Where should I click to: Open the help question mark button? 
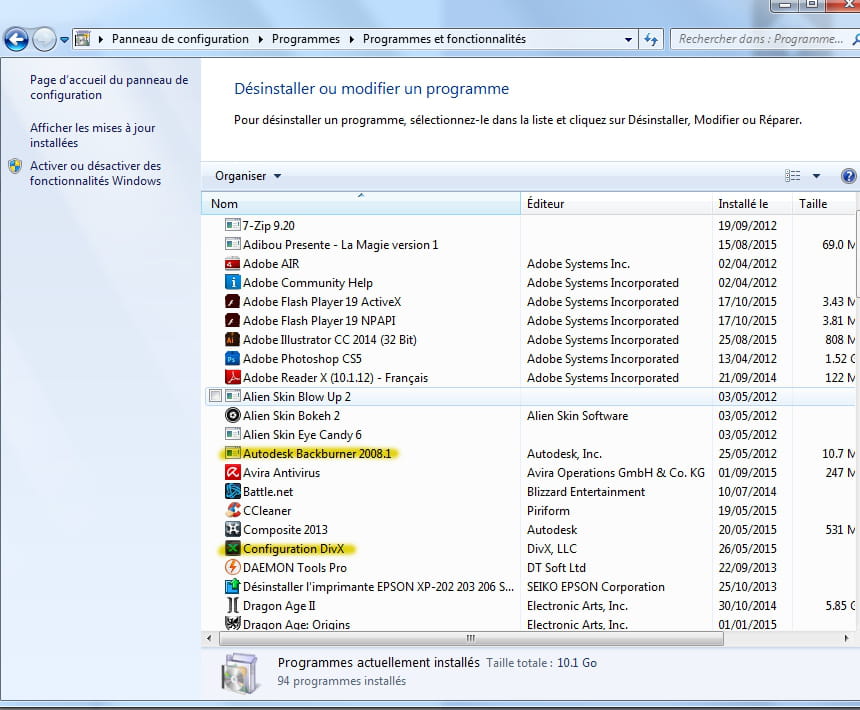click(x=848, y=176)
